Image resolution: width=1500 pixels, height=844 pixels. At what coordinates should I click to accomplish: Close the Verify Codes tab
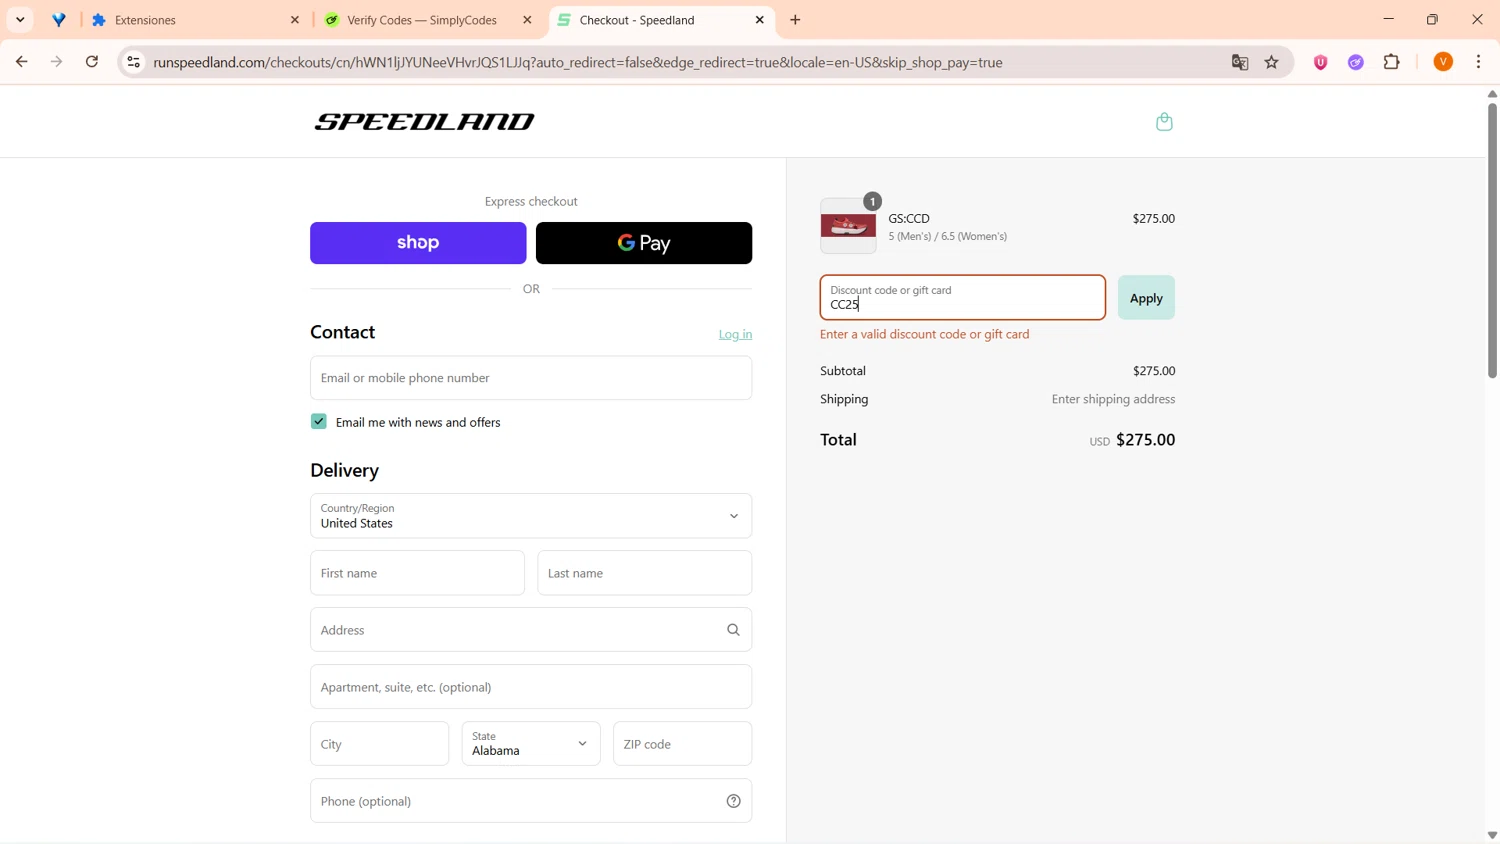point(528,20)
